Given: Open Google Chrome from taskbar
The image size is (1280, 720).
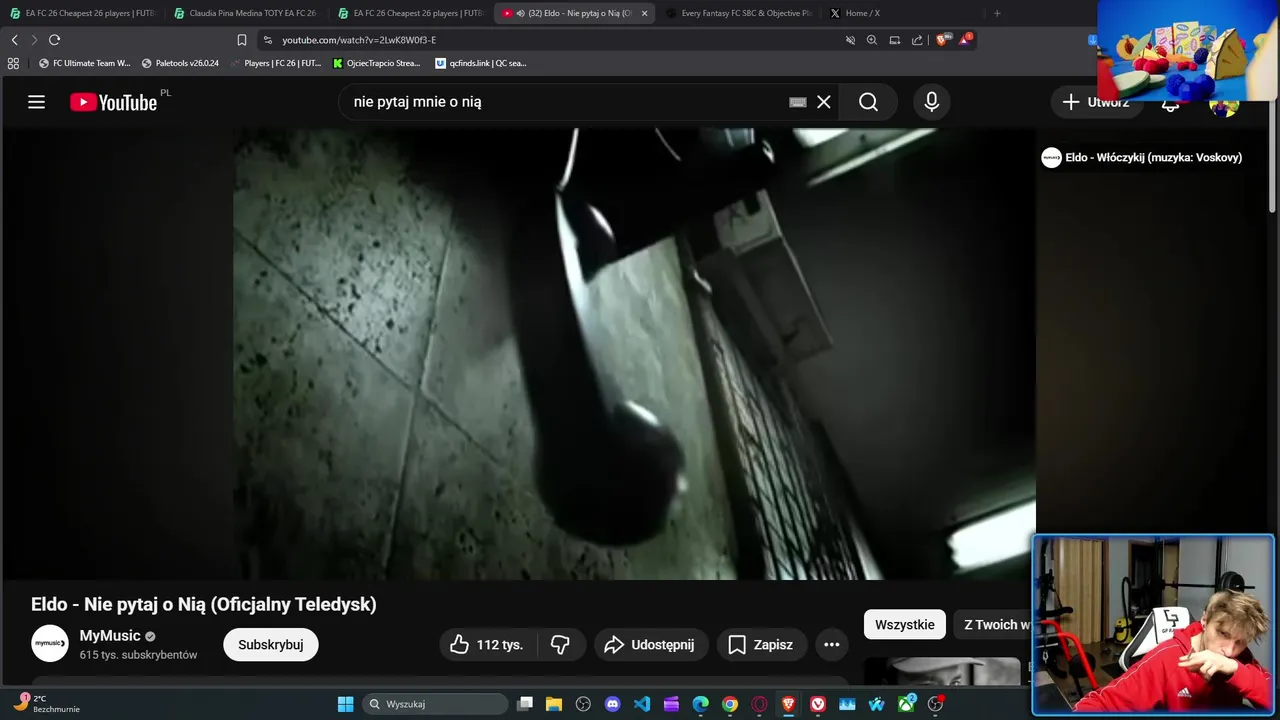Looking at the screenshot, I should point(730,704).
